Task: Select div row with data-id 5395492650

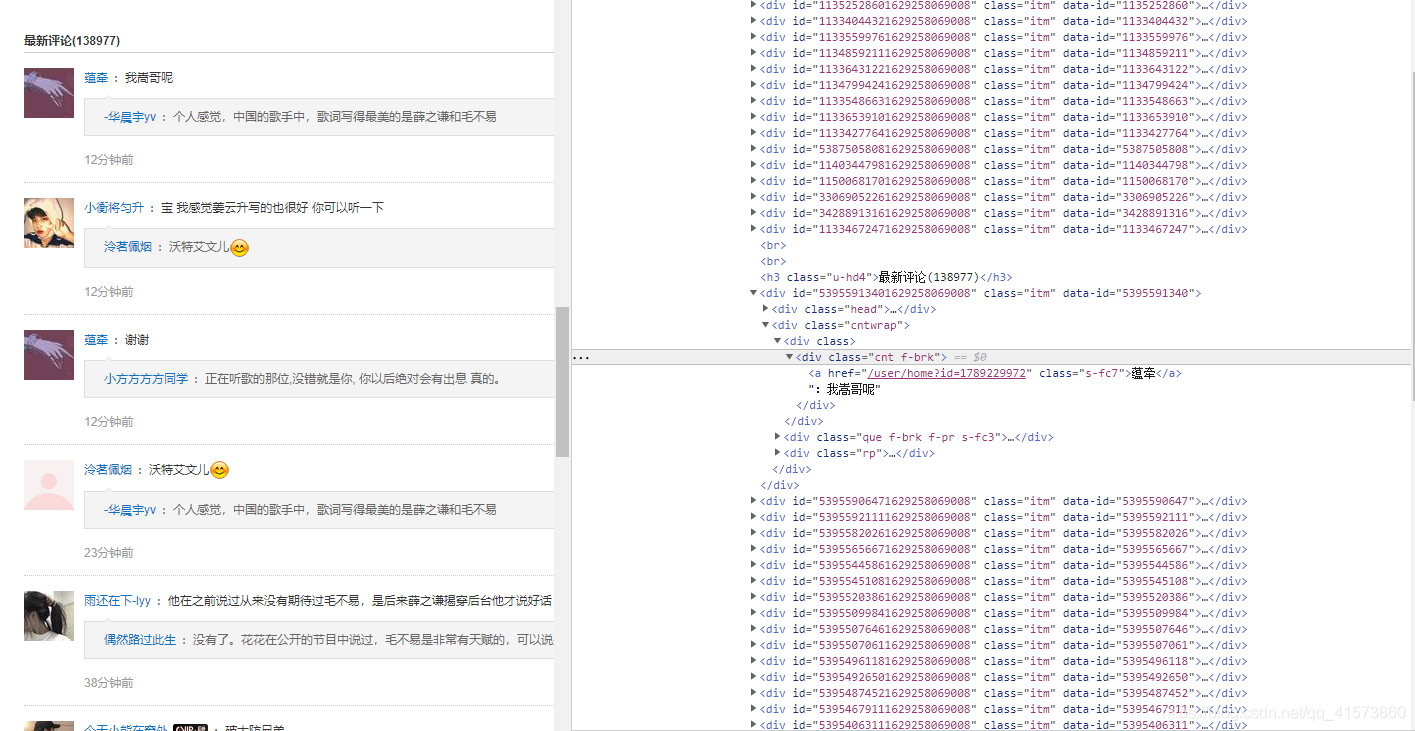Action: (x=1003, y=677)
